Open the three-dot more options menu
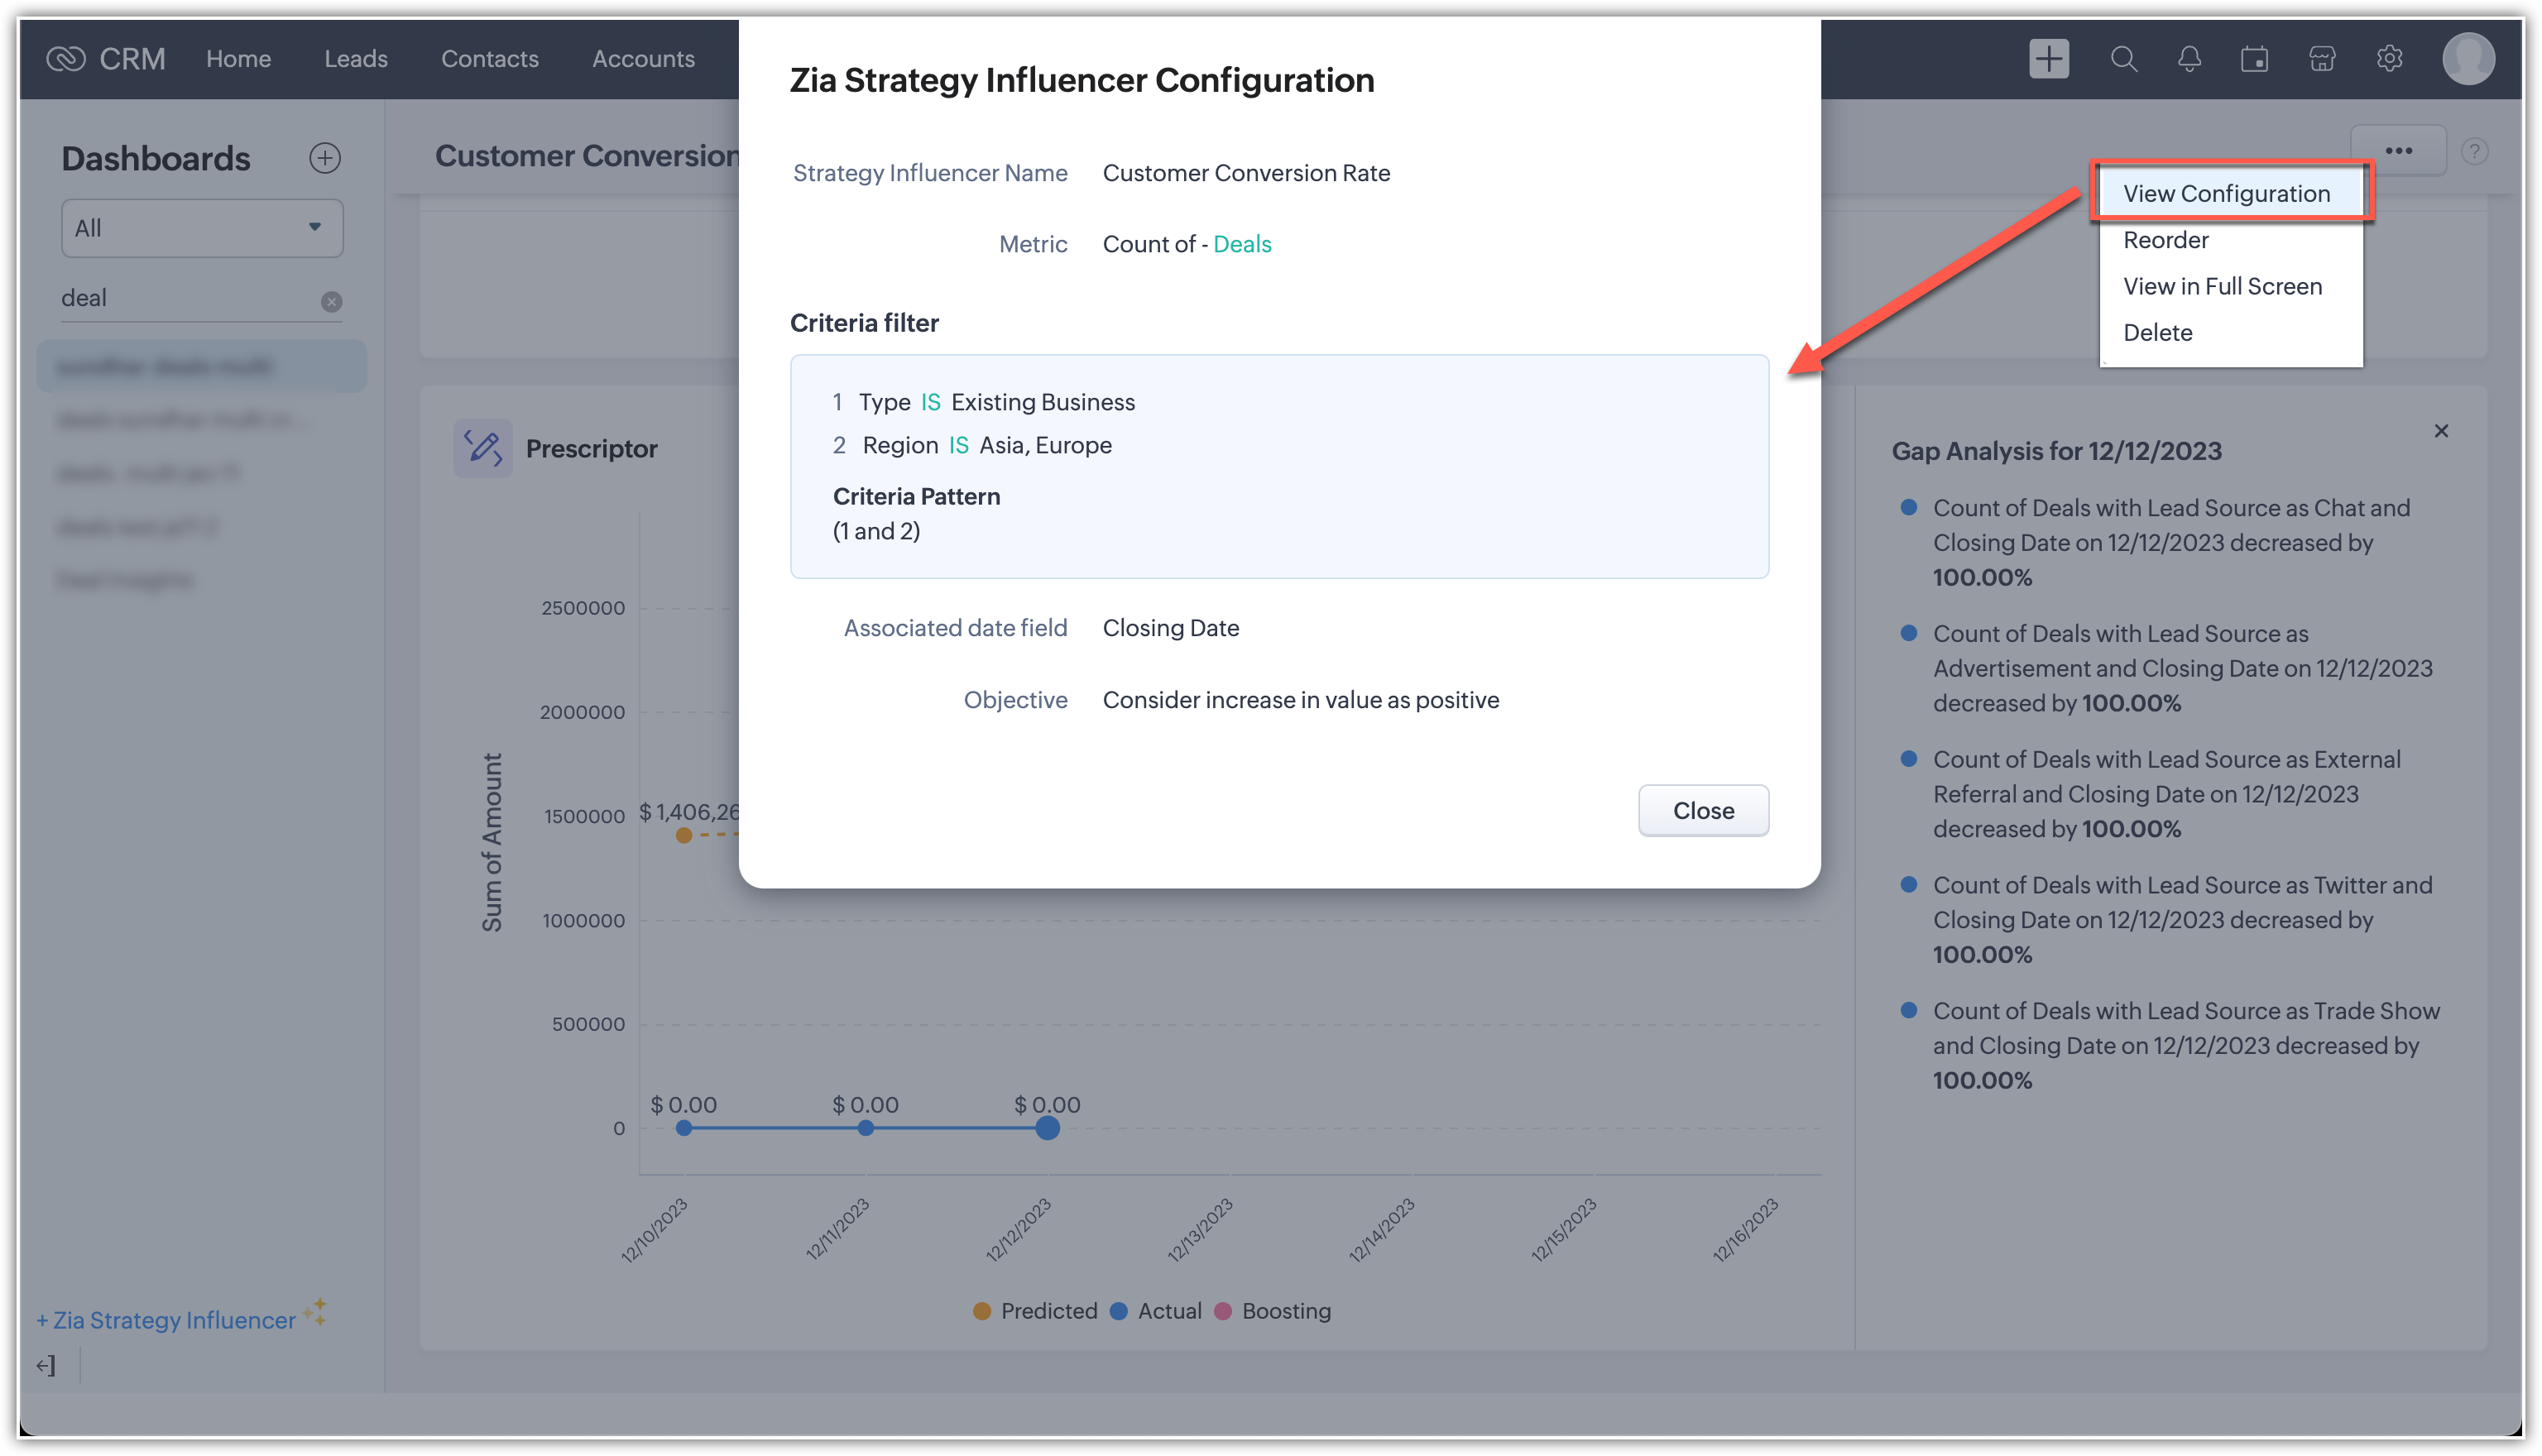Screen dimensions: 2542x1456 point(2398,151)
